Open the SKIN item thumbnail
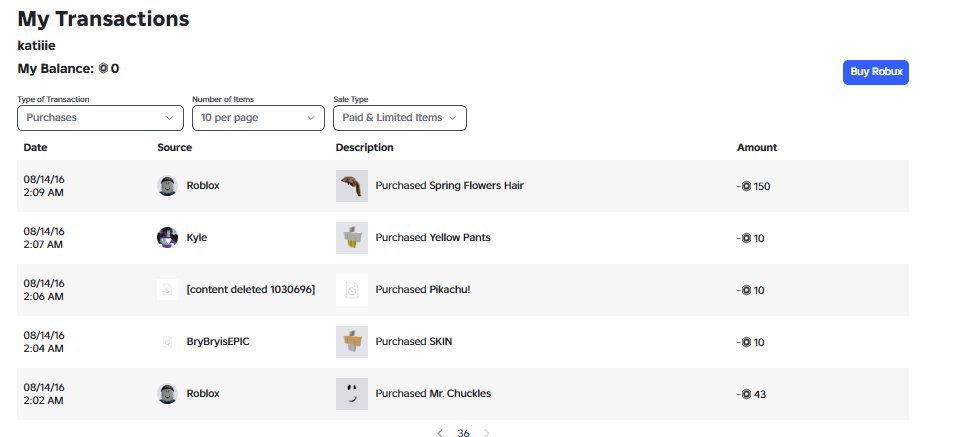965x437 pixels. click(x=352, y=342)
